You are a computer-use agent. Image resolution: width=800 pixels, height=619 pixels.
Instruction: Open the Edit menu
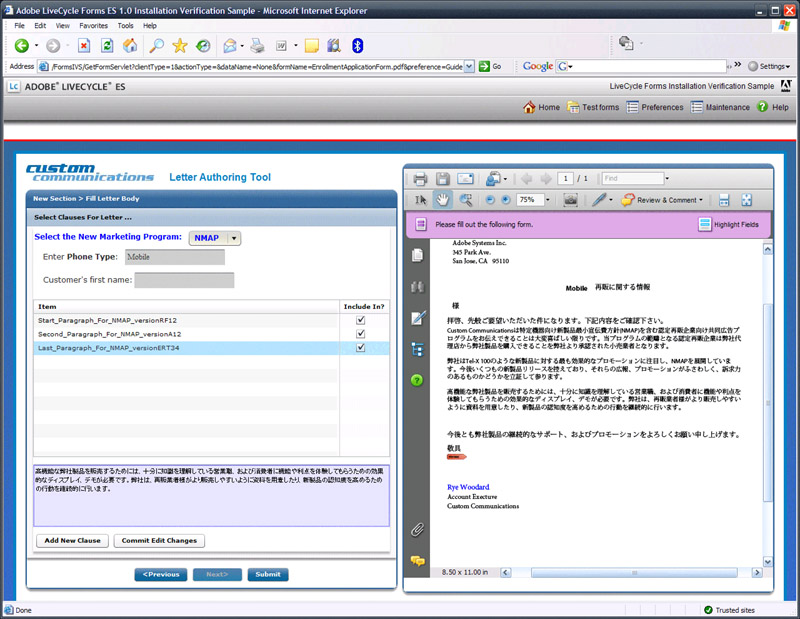40,26
